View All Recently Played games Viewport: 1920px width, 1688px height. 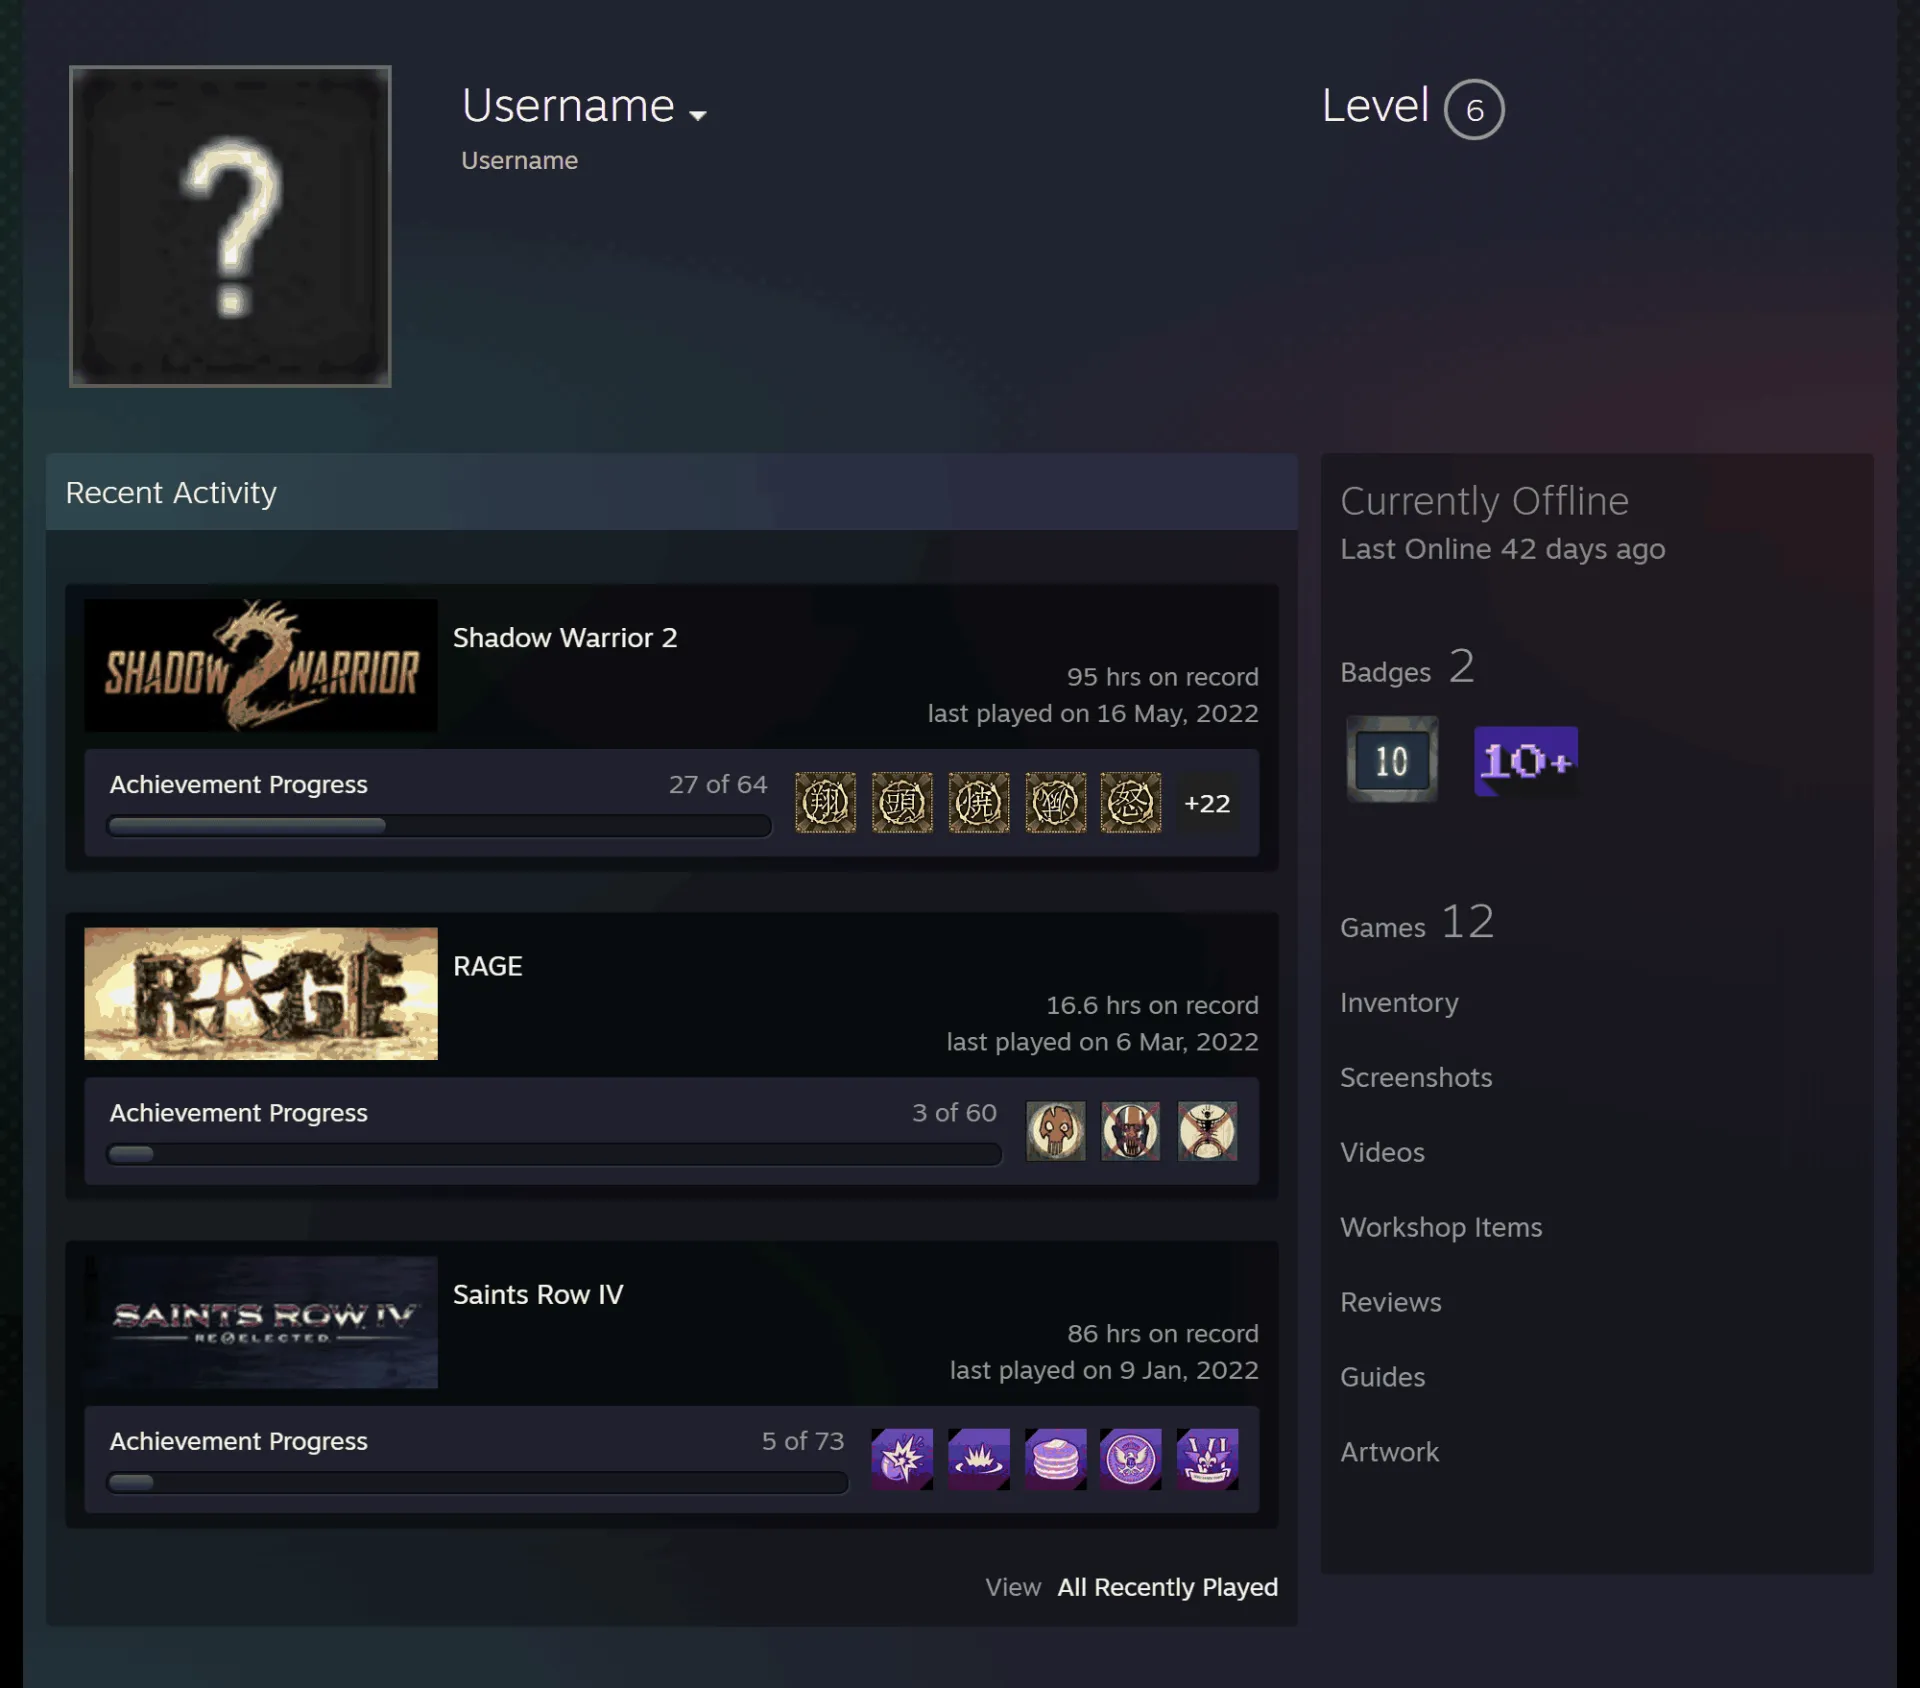click(1168, 1587)
